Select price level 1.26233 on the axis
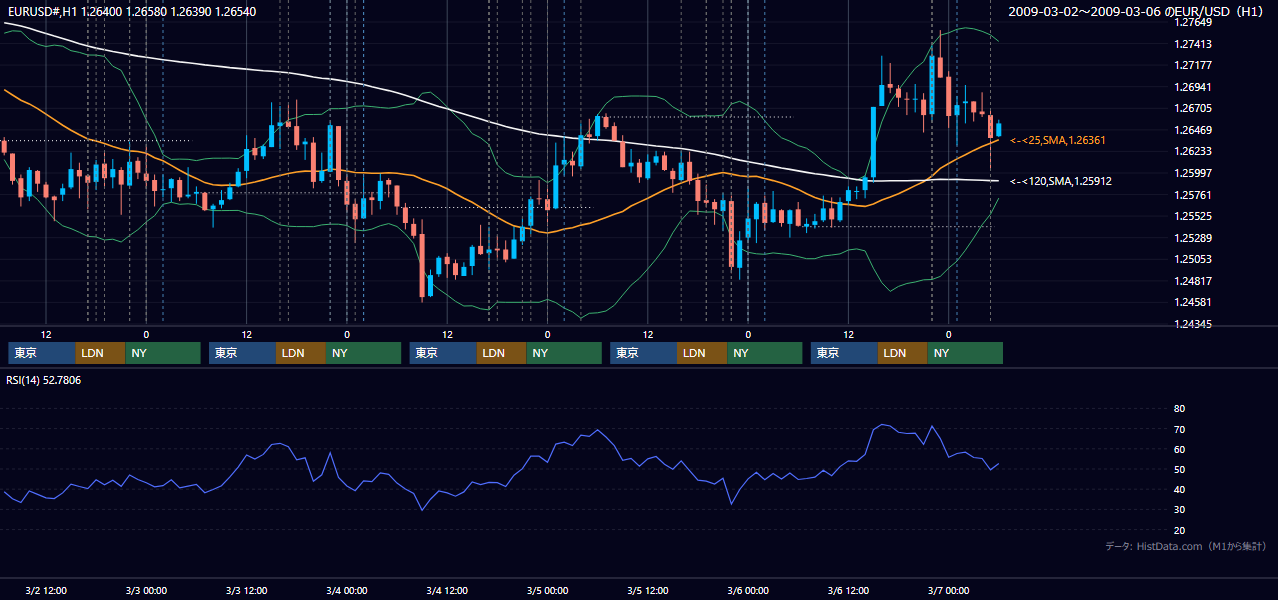1278x600 pixels. click(x=1193, y=151)
